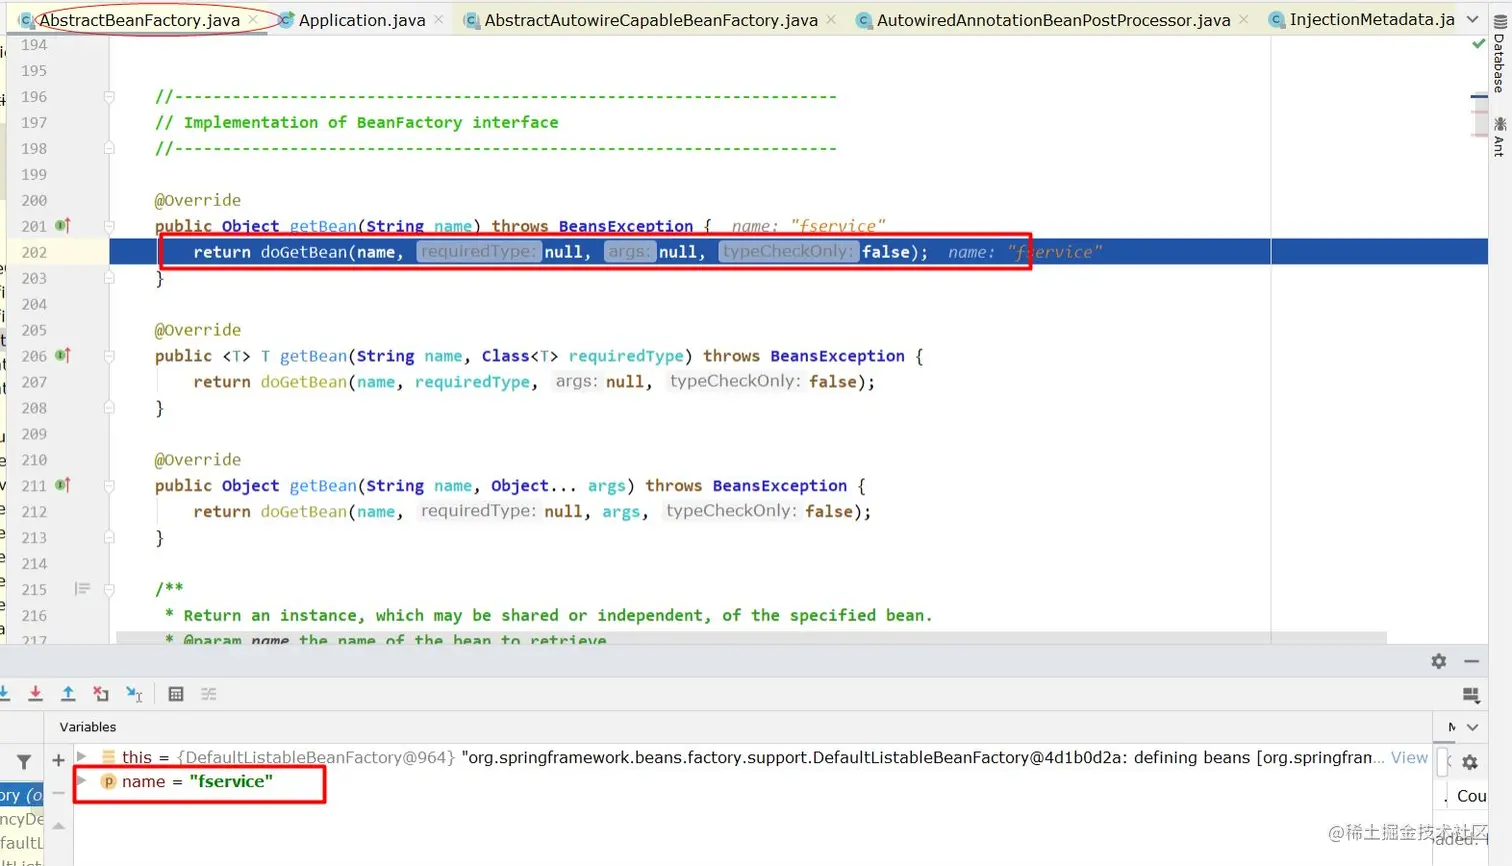
Task: Click the doGetBean call on line 207
Action: click(304, 382)
